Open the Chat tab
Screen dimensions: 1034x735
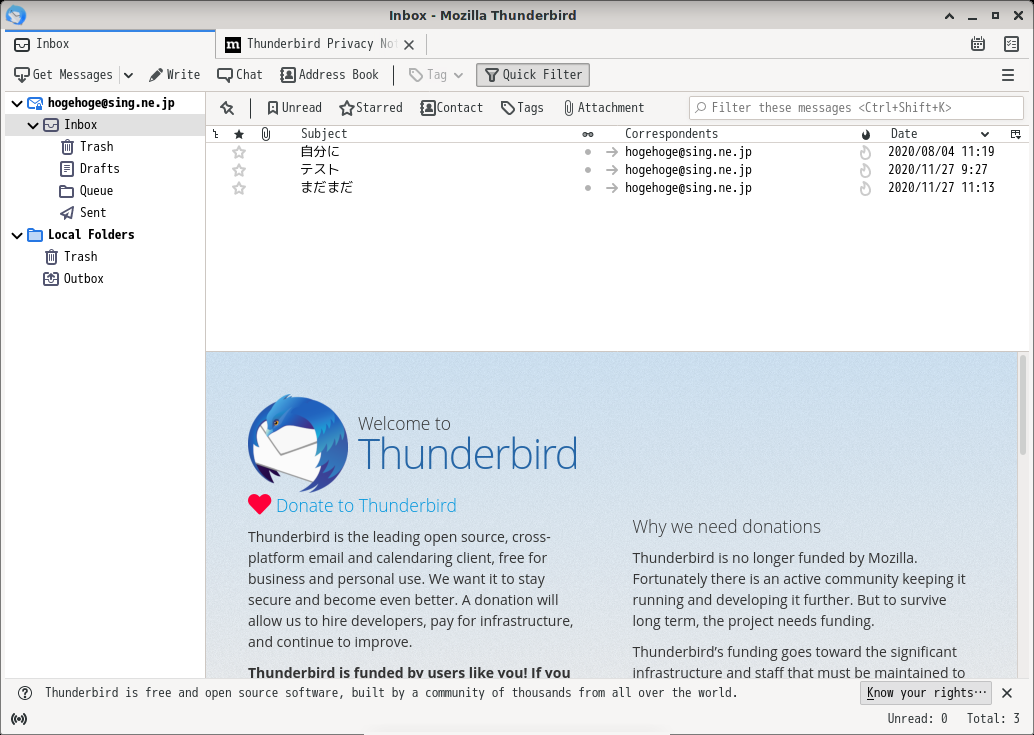[x=240, y=74]
